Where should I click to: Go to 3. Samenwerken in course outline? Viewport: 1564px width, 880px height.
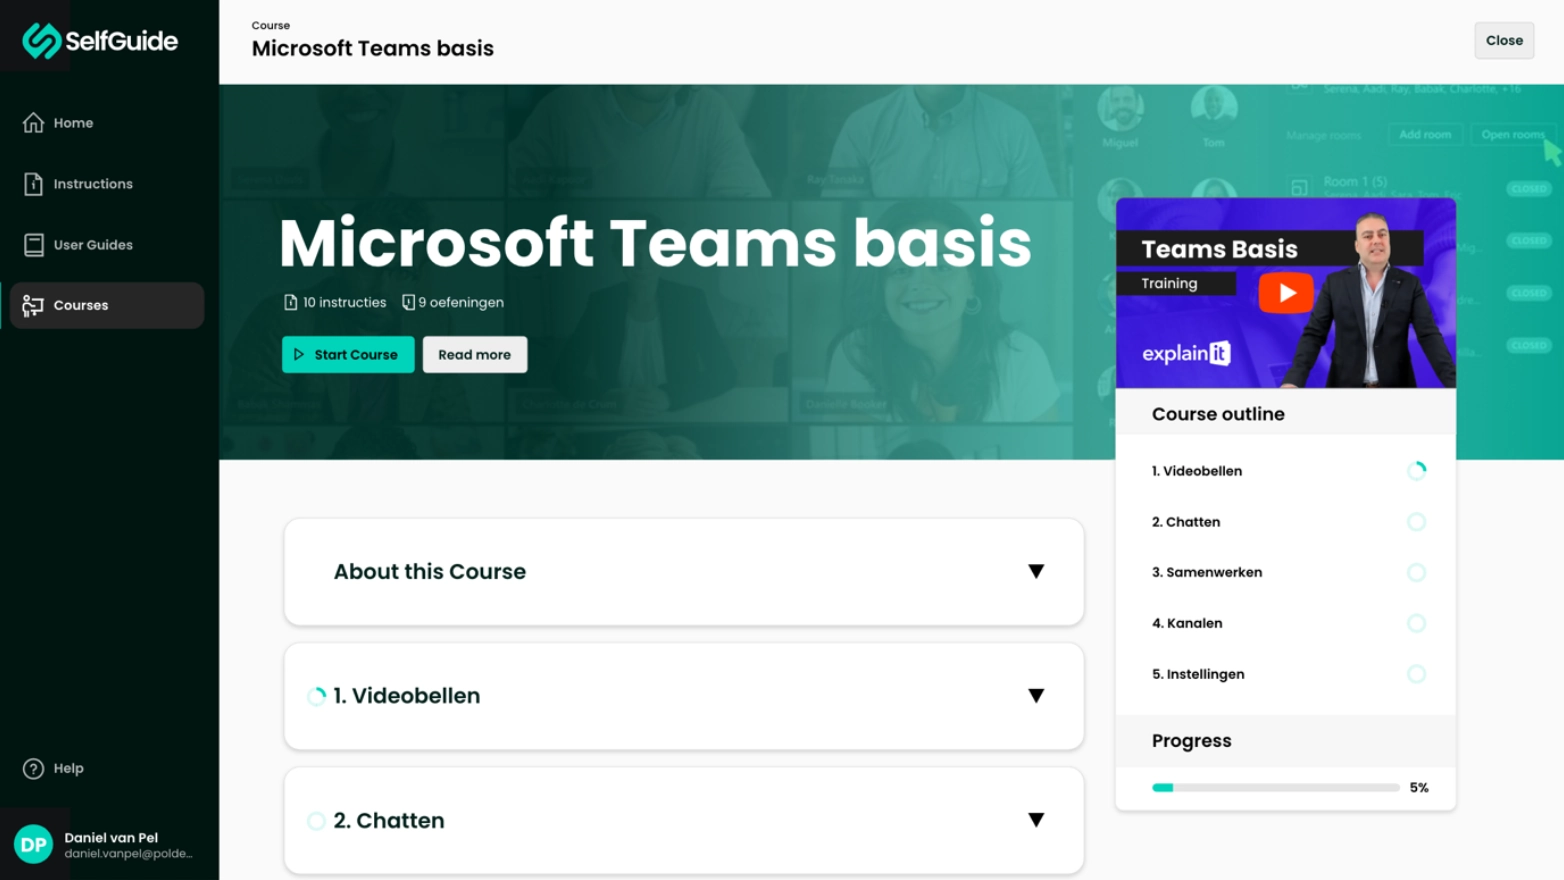(x=1207, y=573)
